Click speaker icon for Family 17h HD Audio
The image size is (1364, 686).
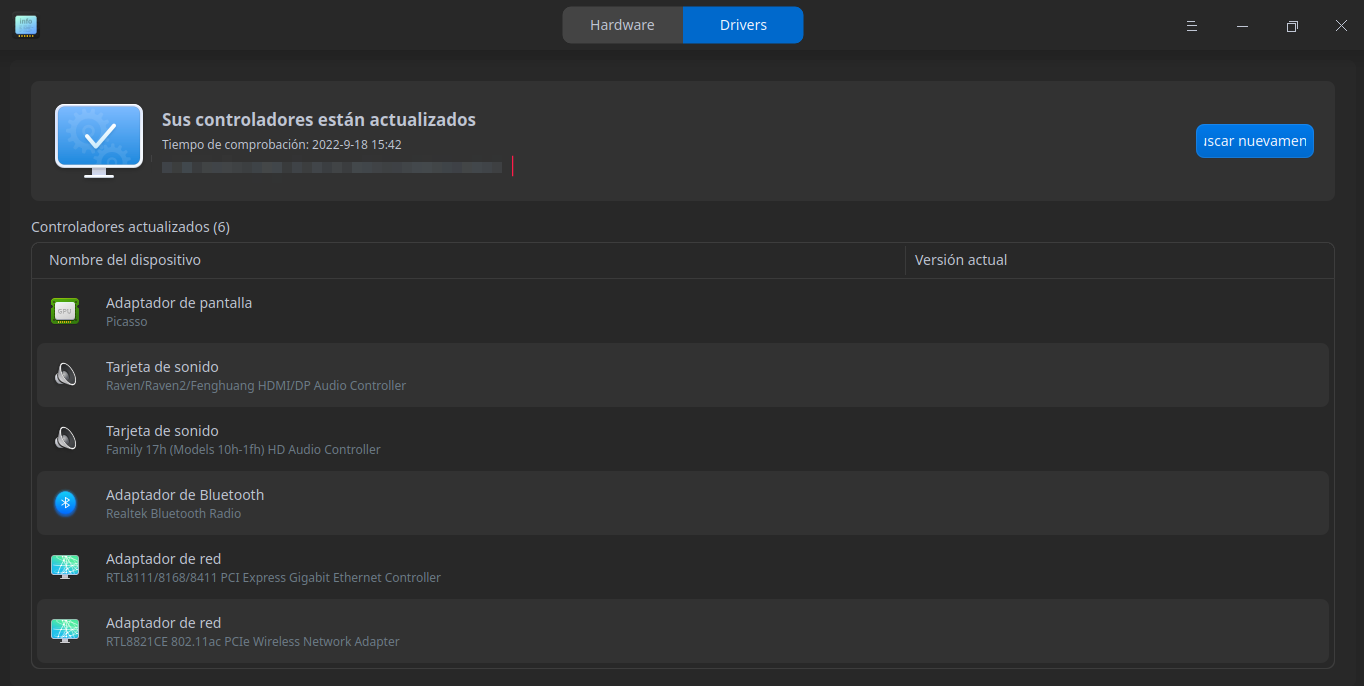[65, 439]
